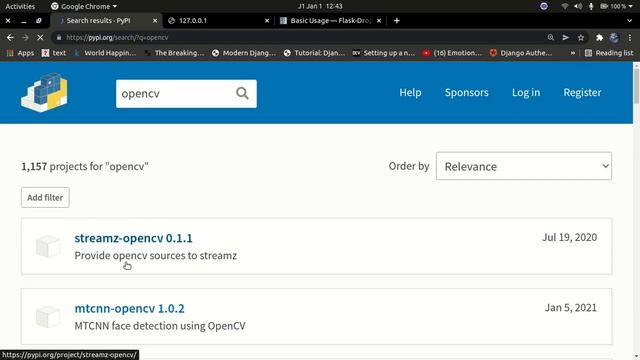This screenshot has width=640, height=360.
Task: Open the Tutorial: Djan... bookmark
Action: (315, 53)
